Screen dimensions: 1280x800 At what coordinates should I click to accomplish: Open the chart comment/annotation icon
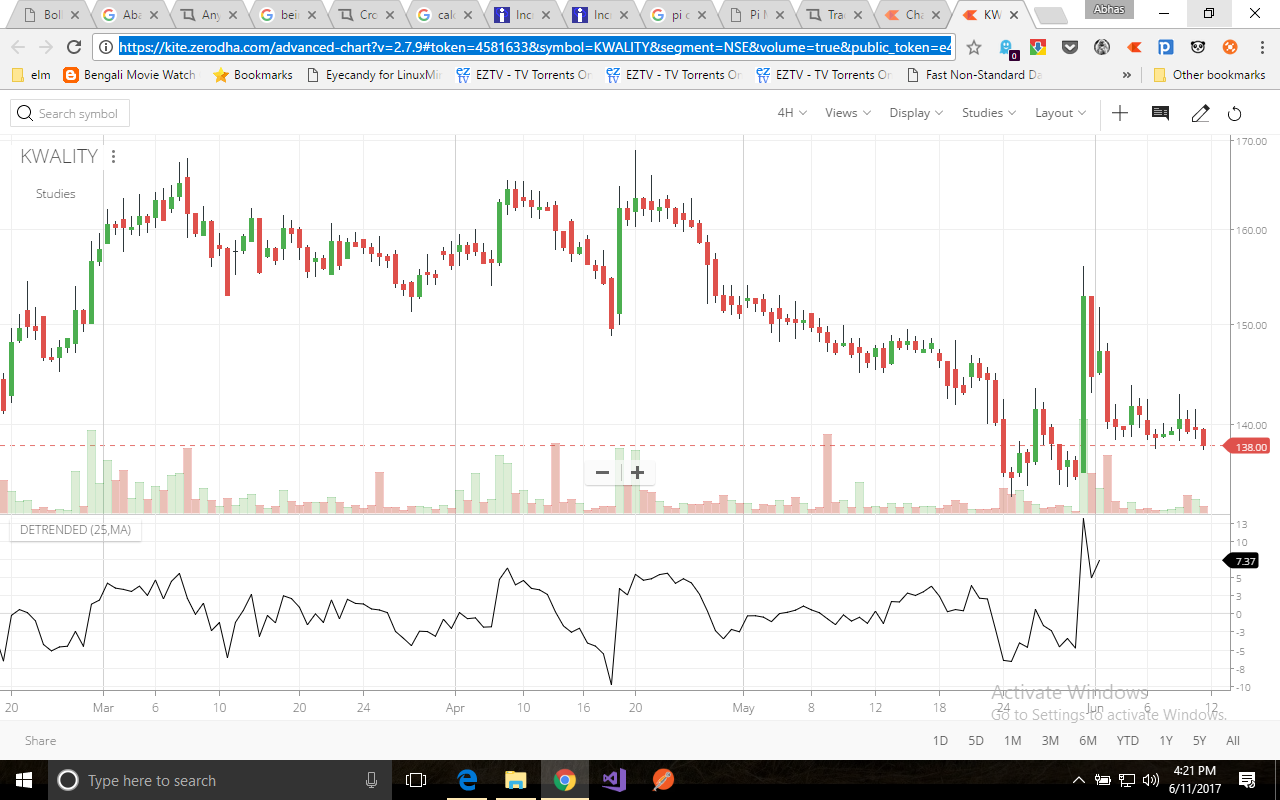(x=1160, y=113)
